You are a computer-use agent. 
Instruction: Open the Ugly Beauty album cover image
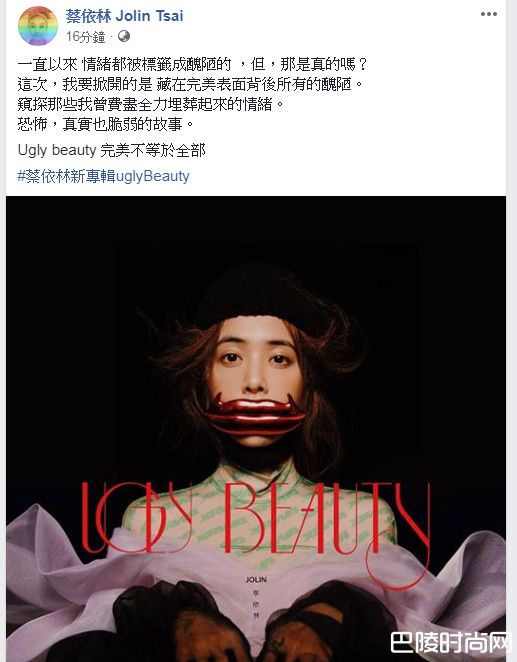[x=256, y=429]
